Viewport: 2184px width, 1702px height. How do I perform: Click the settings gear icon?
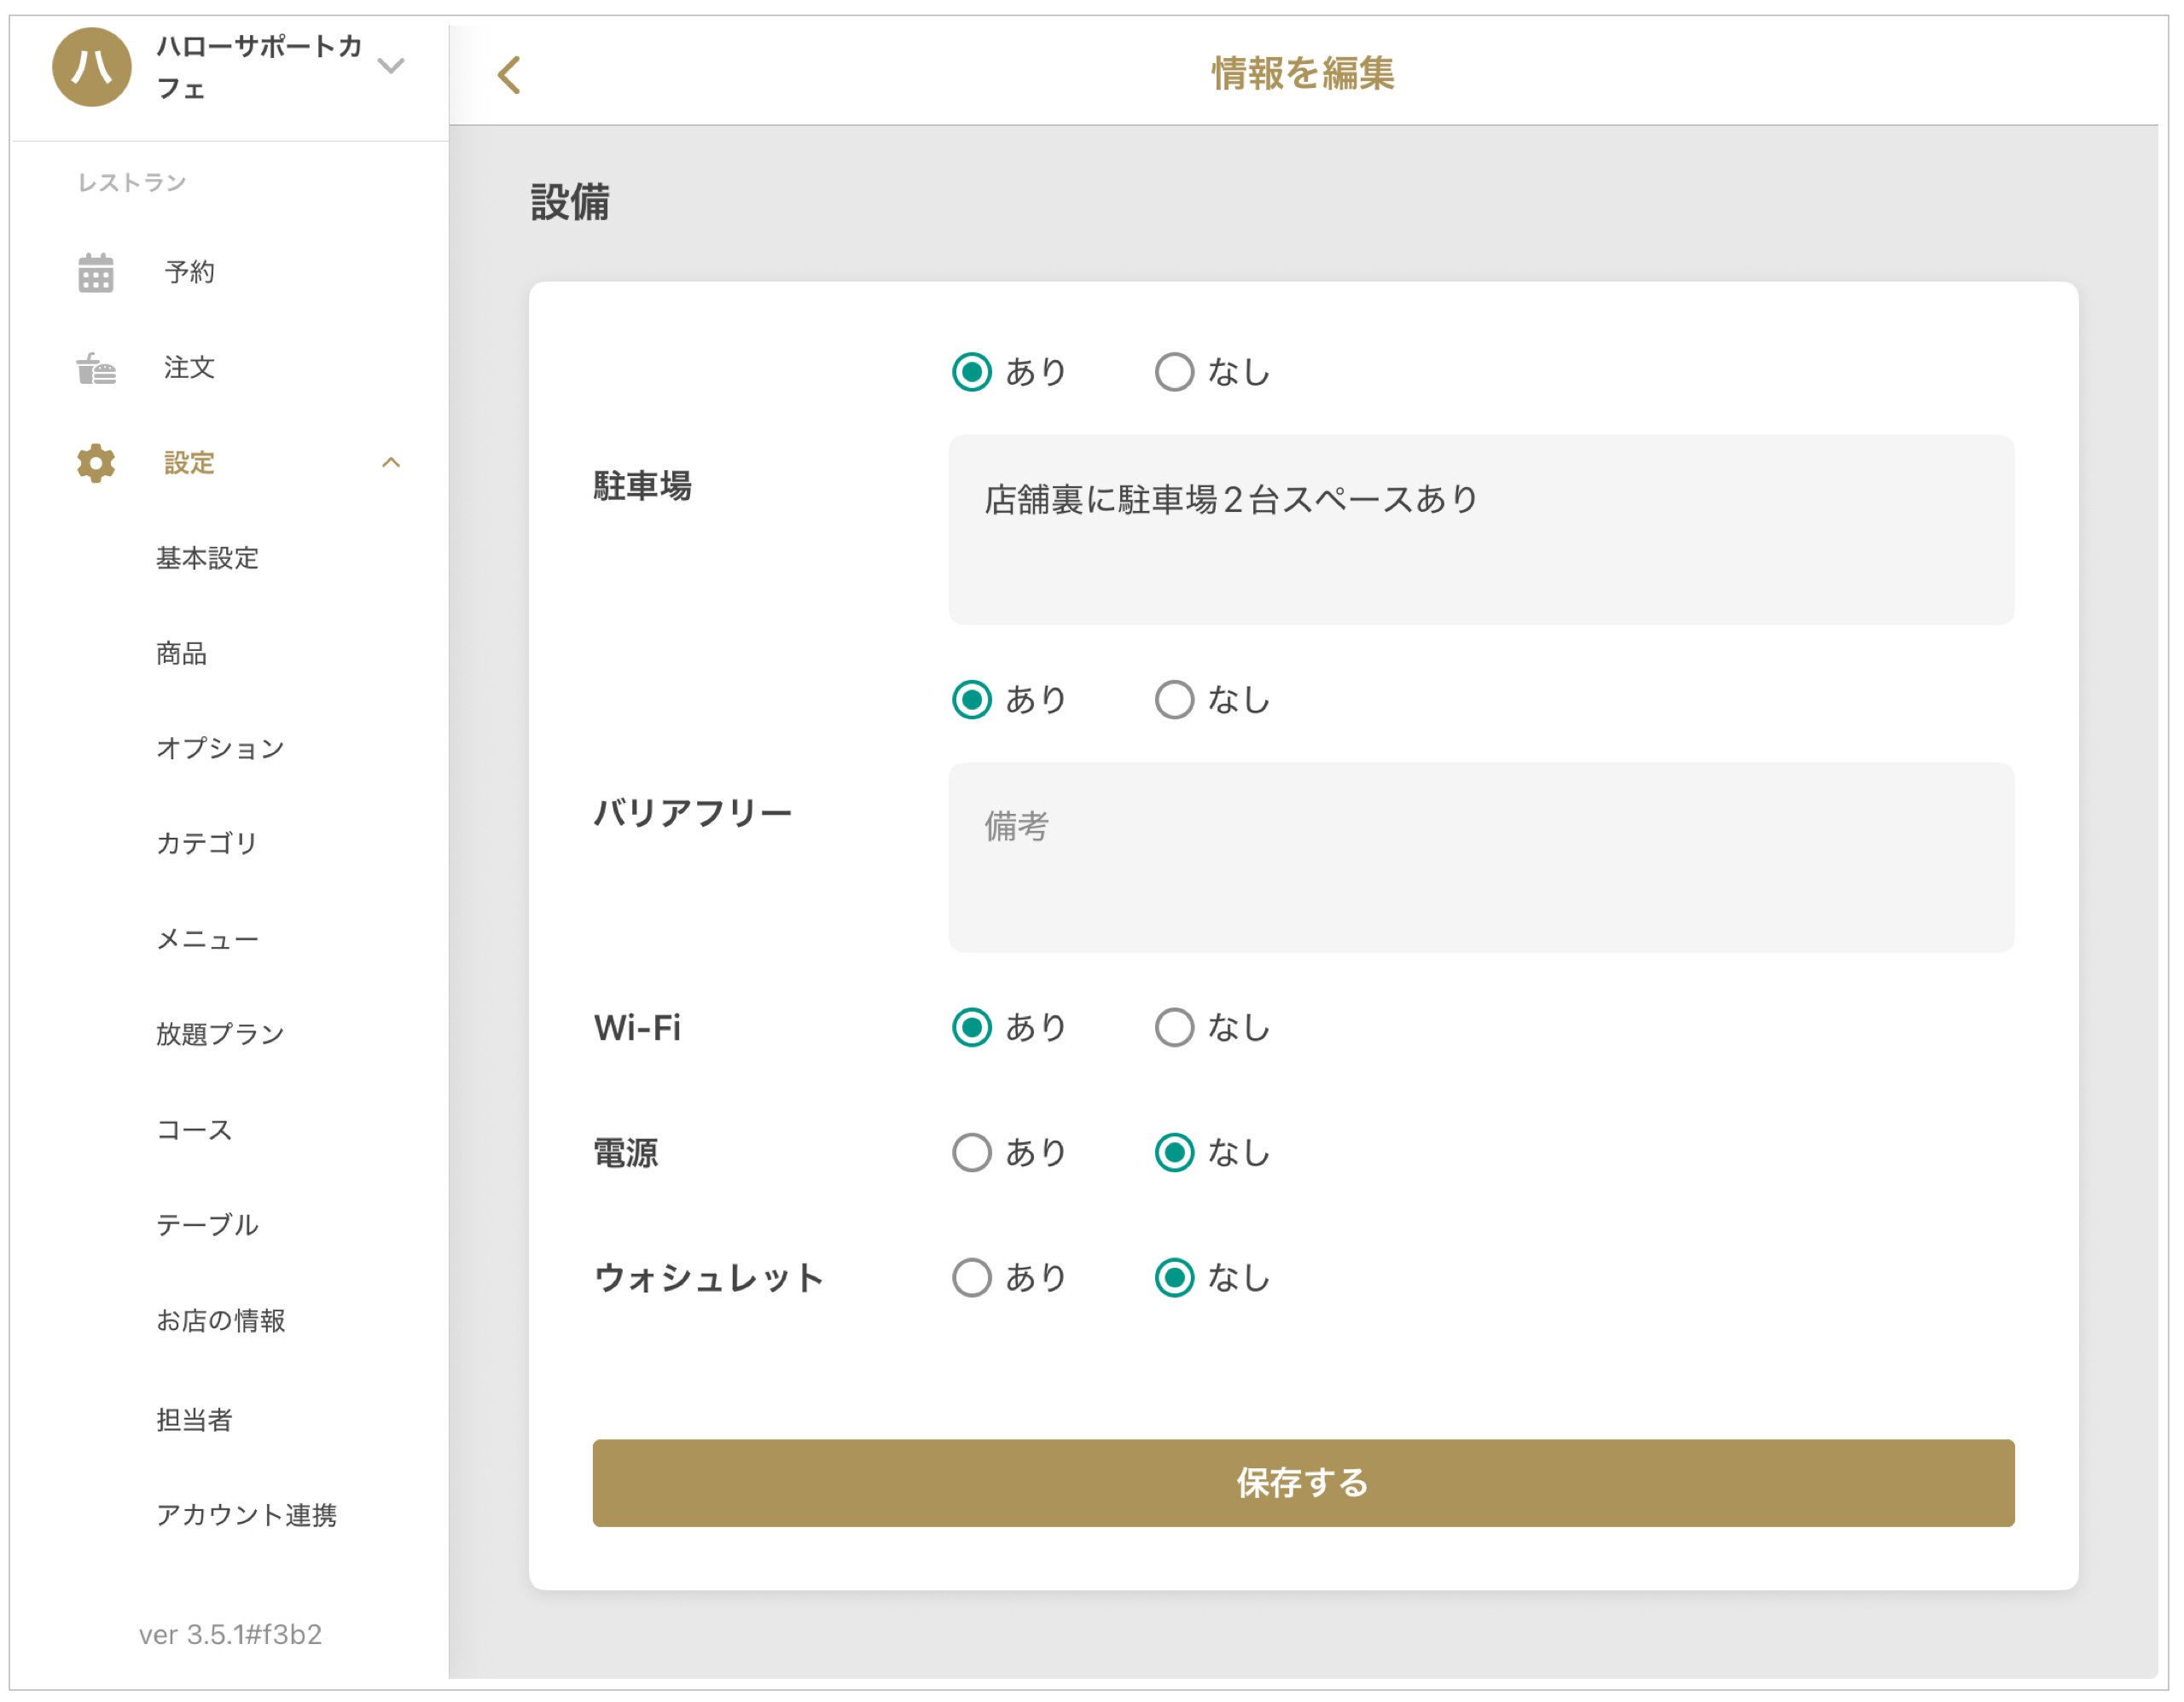click(x=96, y=463)
